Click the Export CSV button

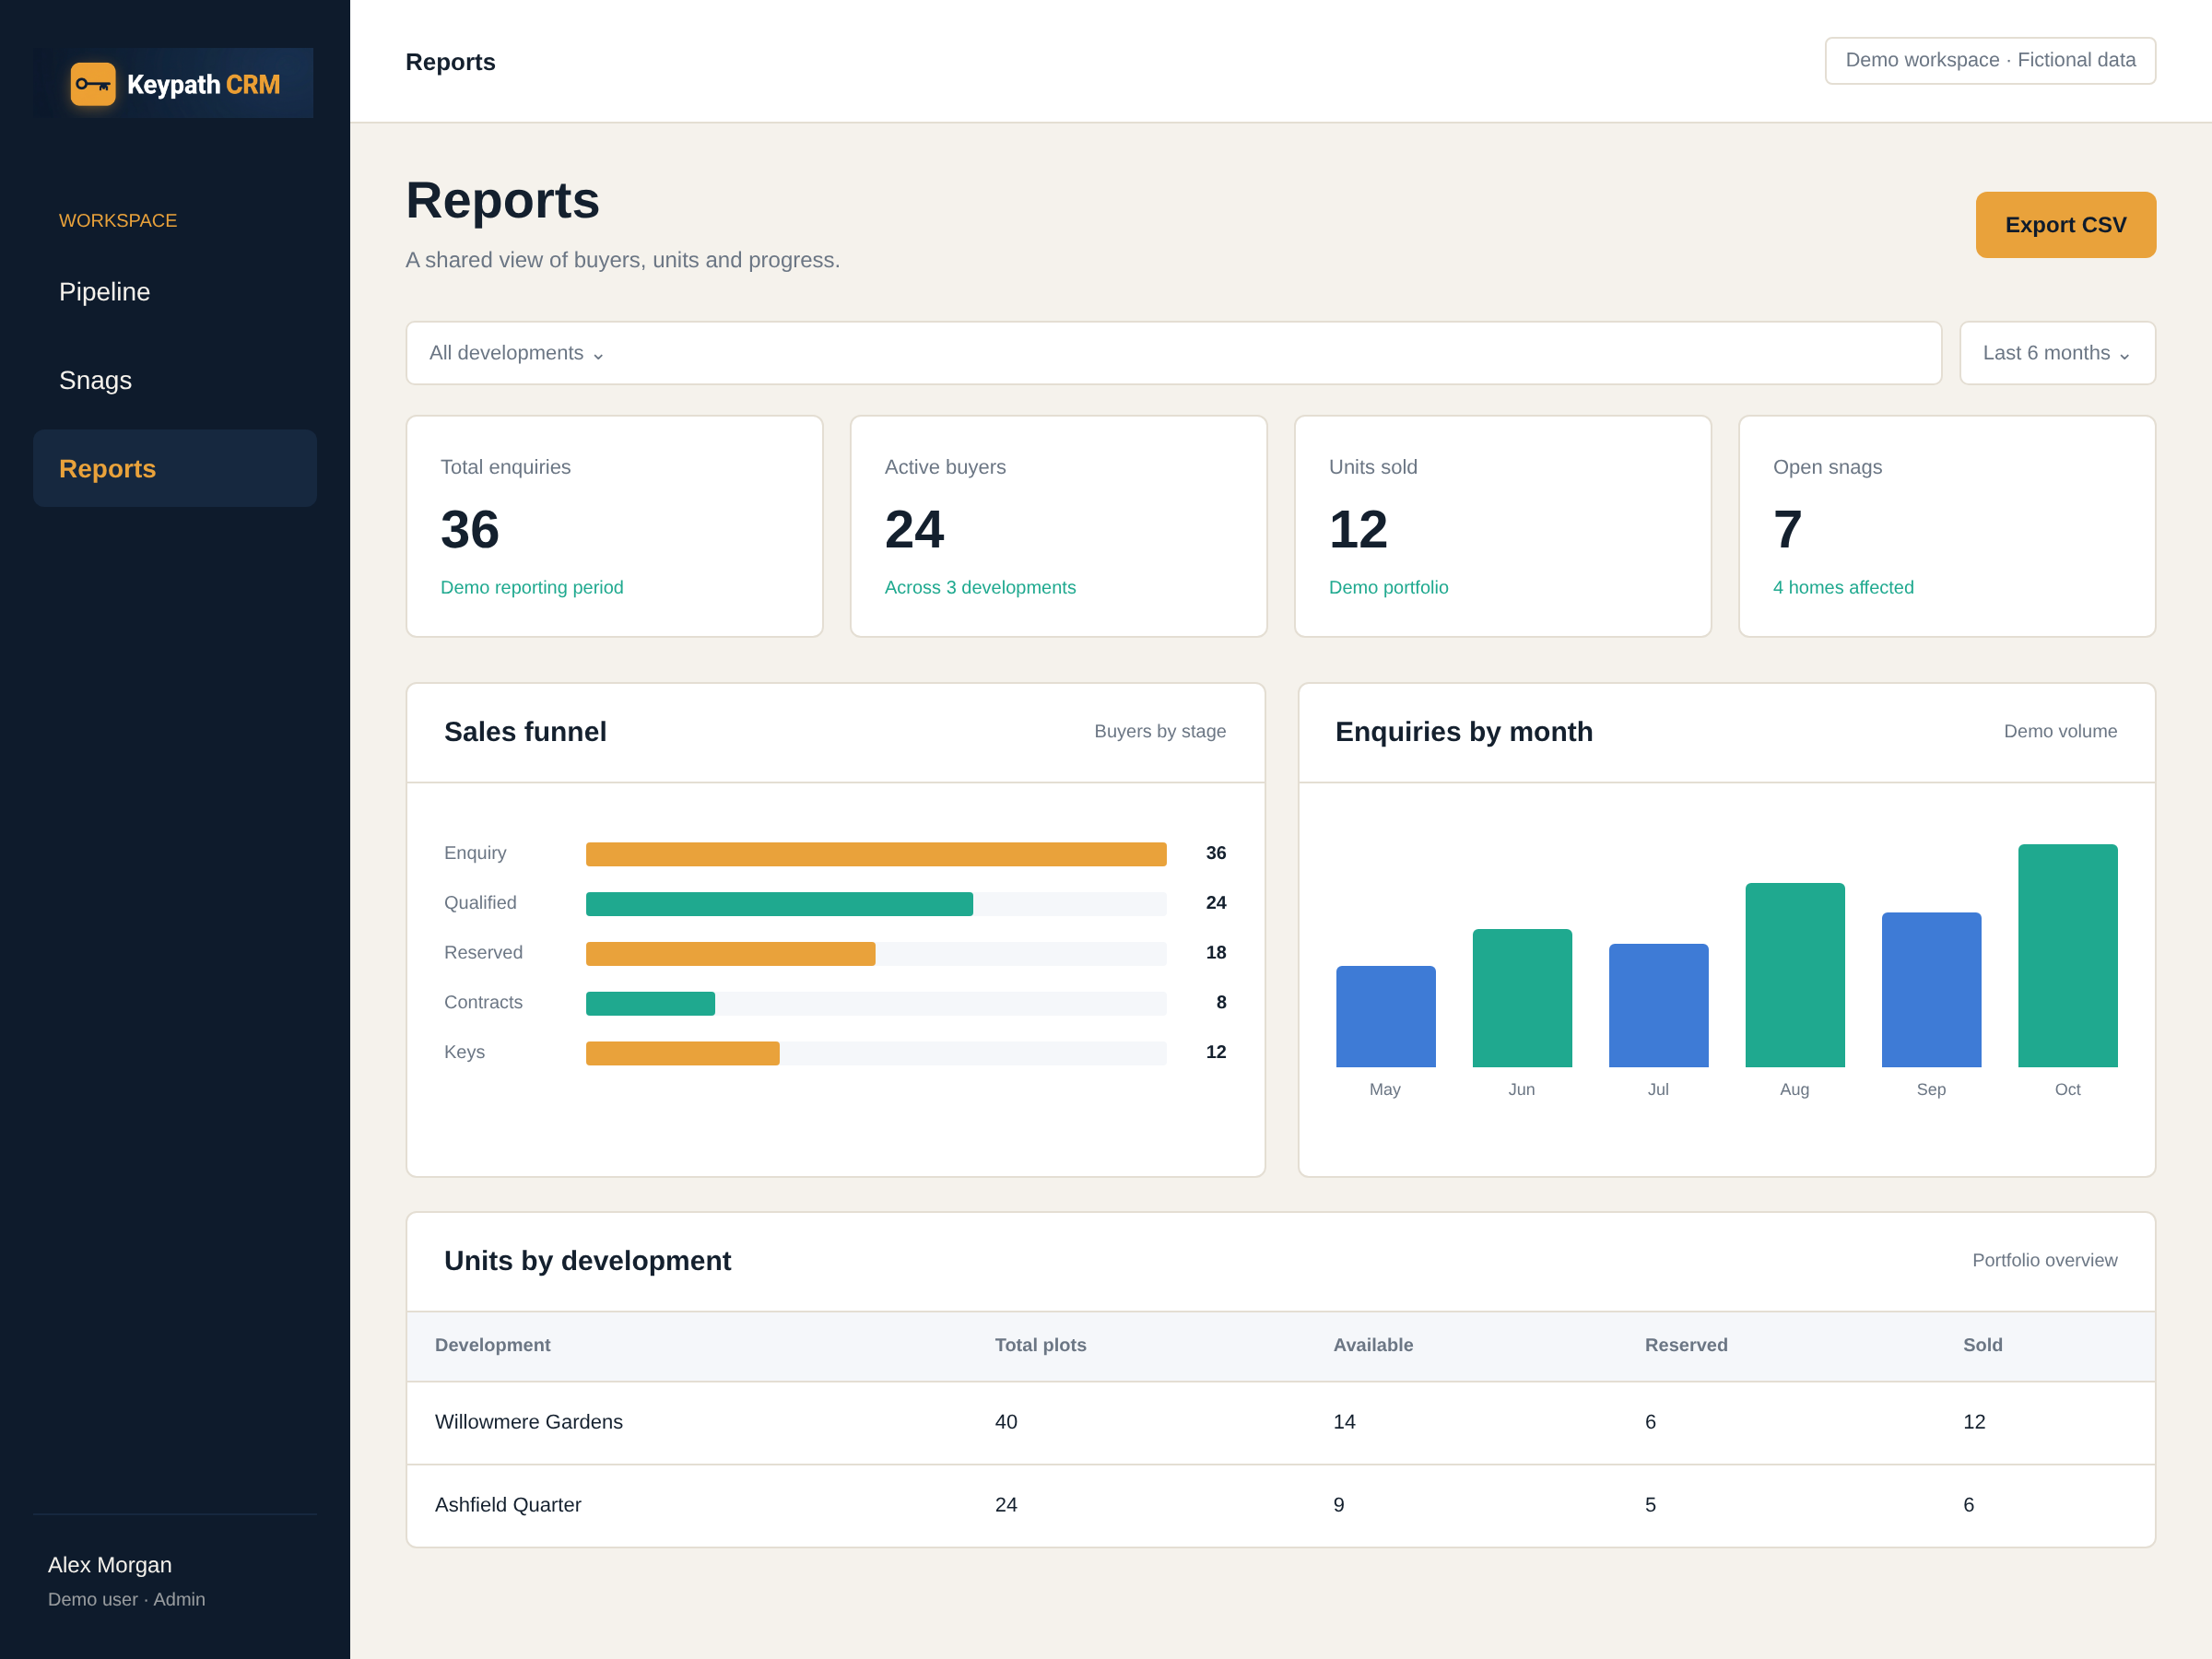(2065, 225)
